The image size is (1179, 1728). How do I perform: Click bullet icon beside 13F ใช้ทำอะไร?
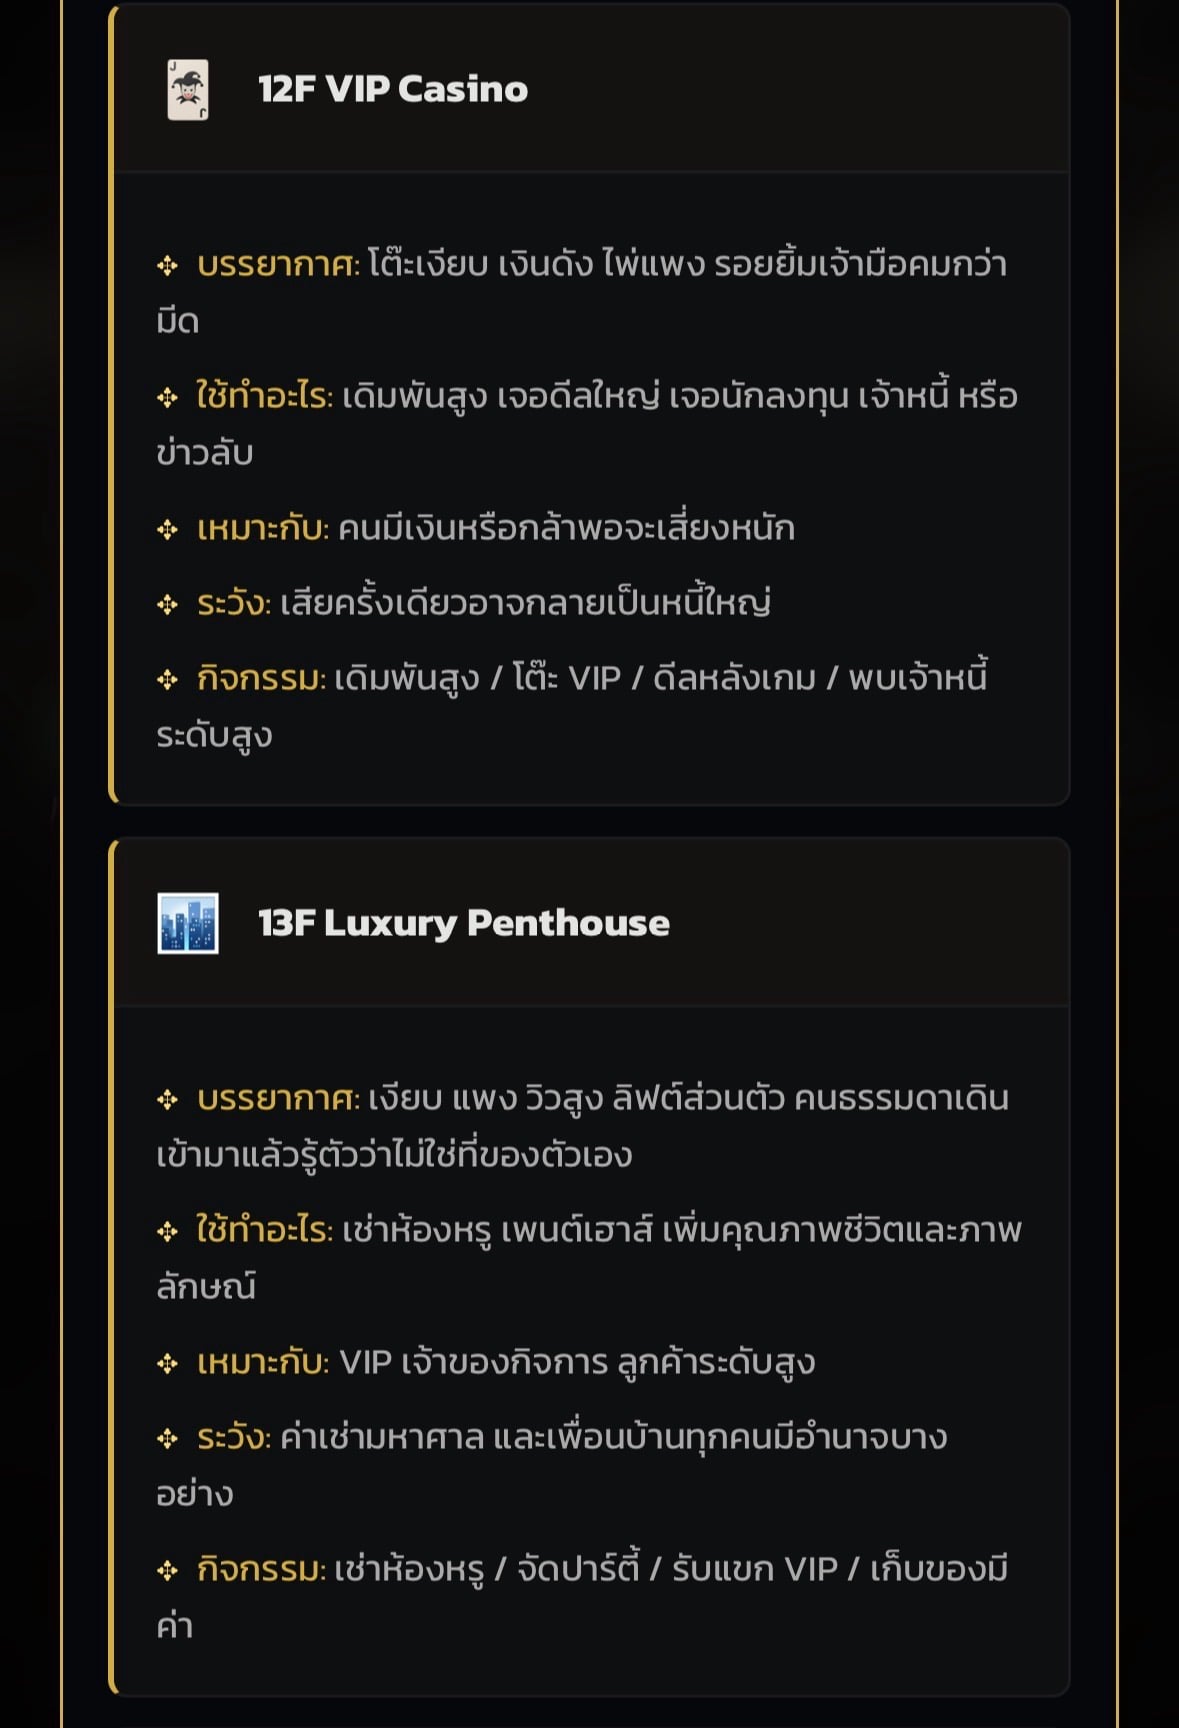click(167, 1232)
